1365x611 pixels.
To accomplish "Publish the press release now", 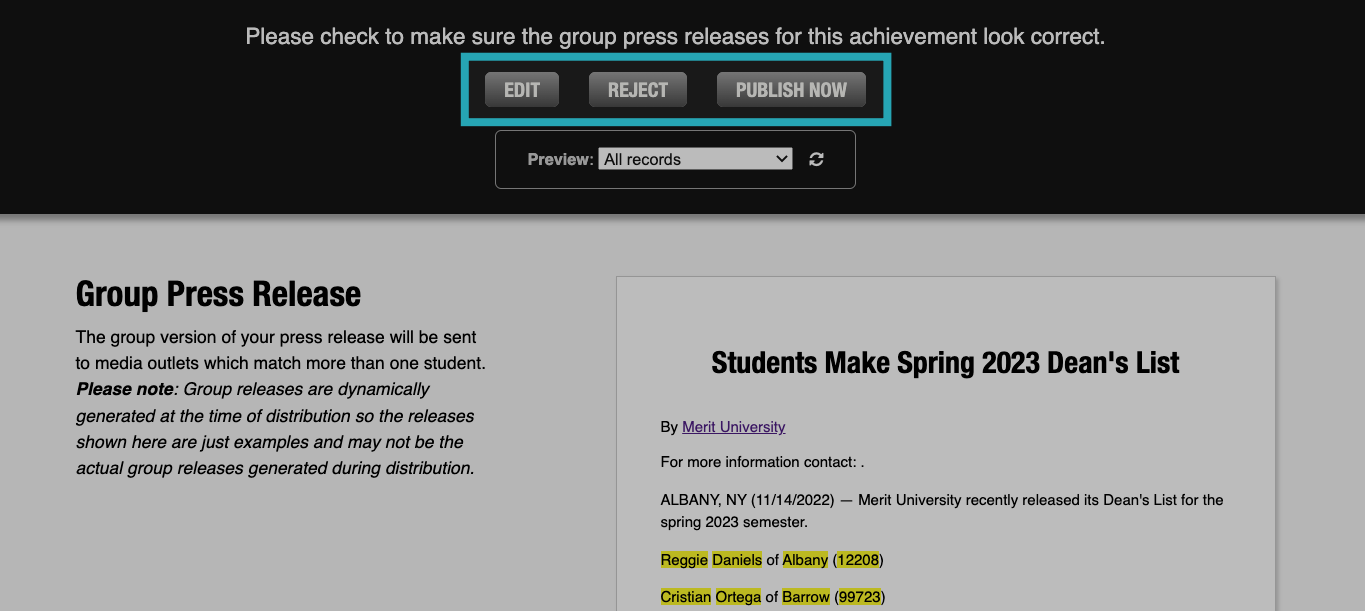I will pos(790,89).
